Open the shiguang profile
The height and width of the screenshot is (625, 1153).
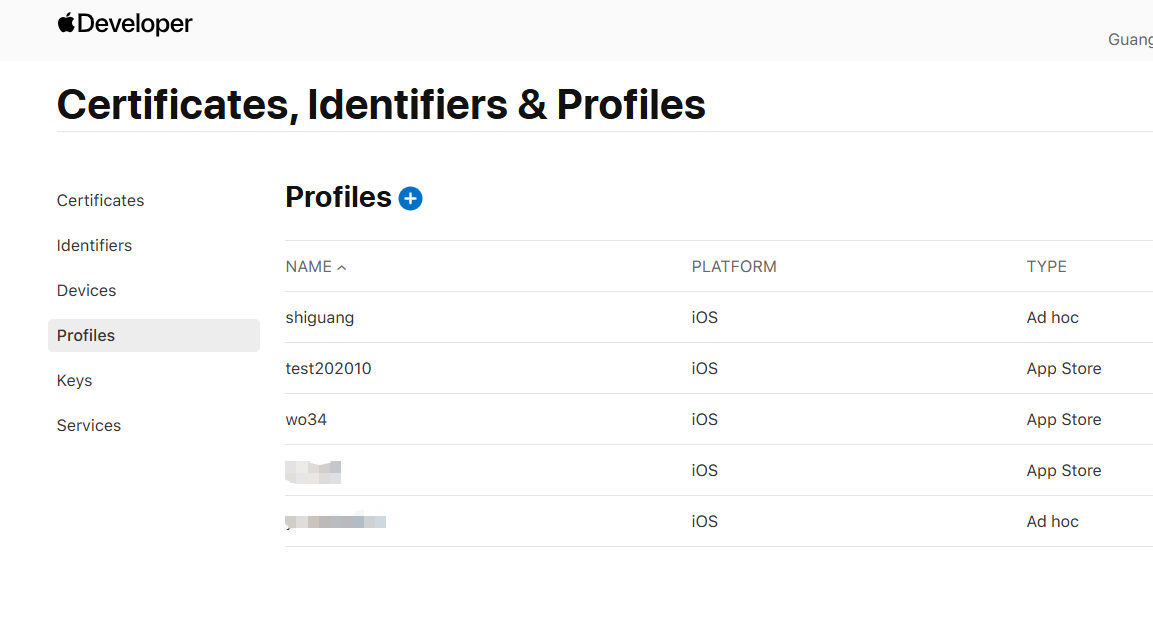(x=320, y=318)
